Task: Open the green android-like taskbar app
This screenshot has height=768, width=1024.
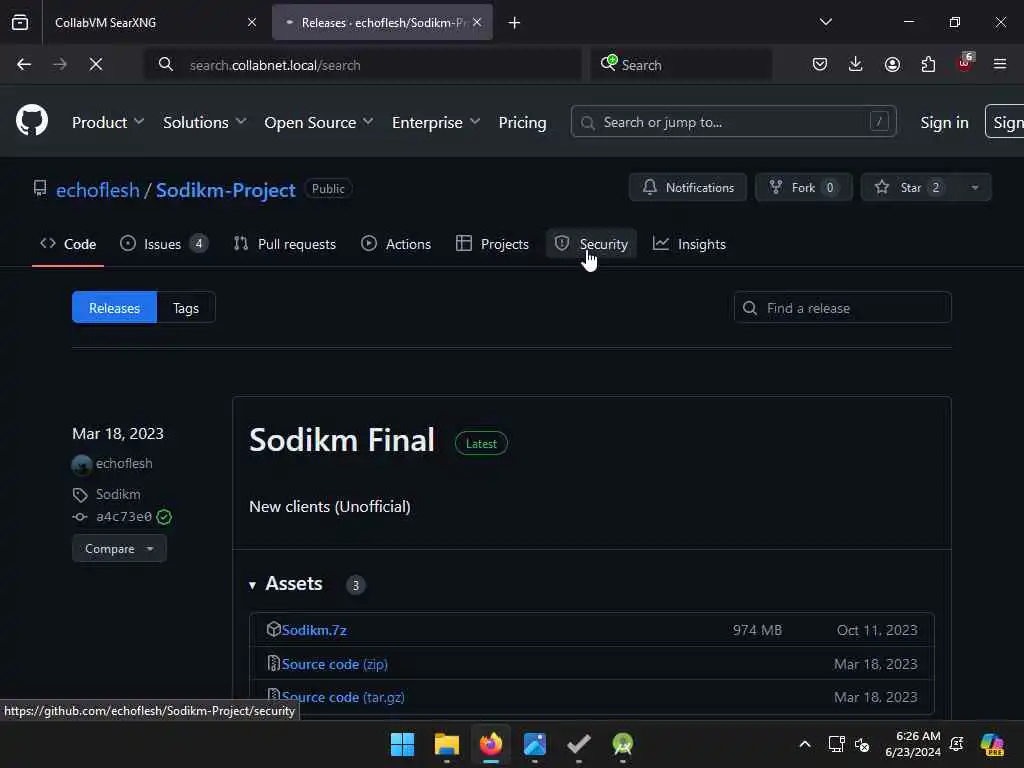Action: [x=623, y=744]
